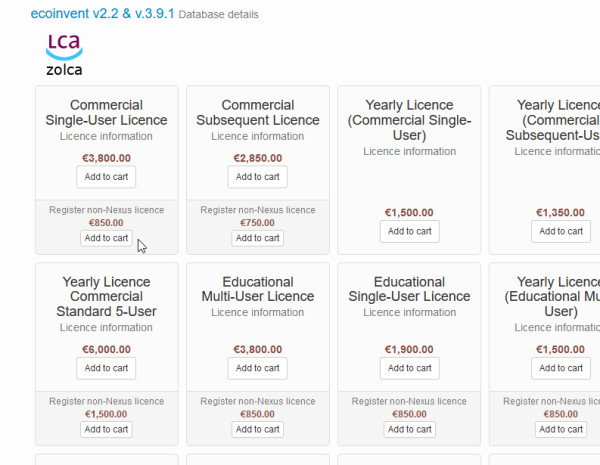
Task: Click the €6,000.00 price text
Action: click(106, 349)
